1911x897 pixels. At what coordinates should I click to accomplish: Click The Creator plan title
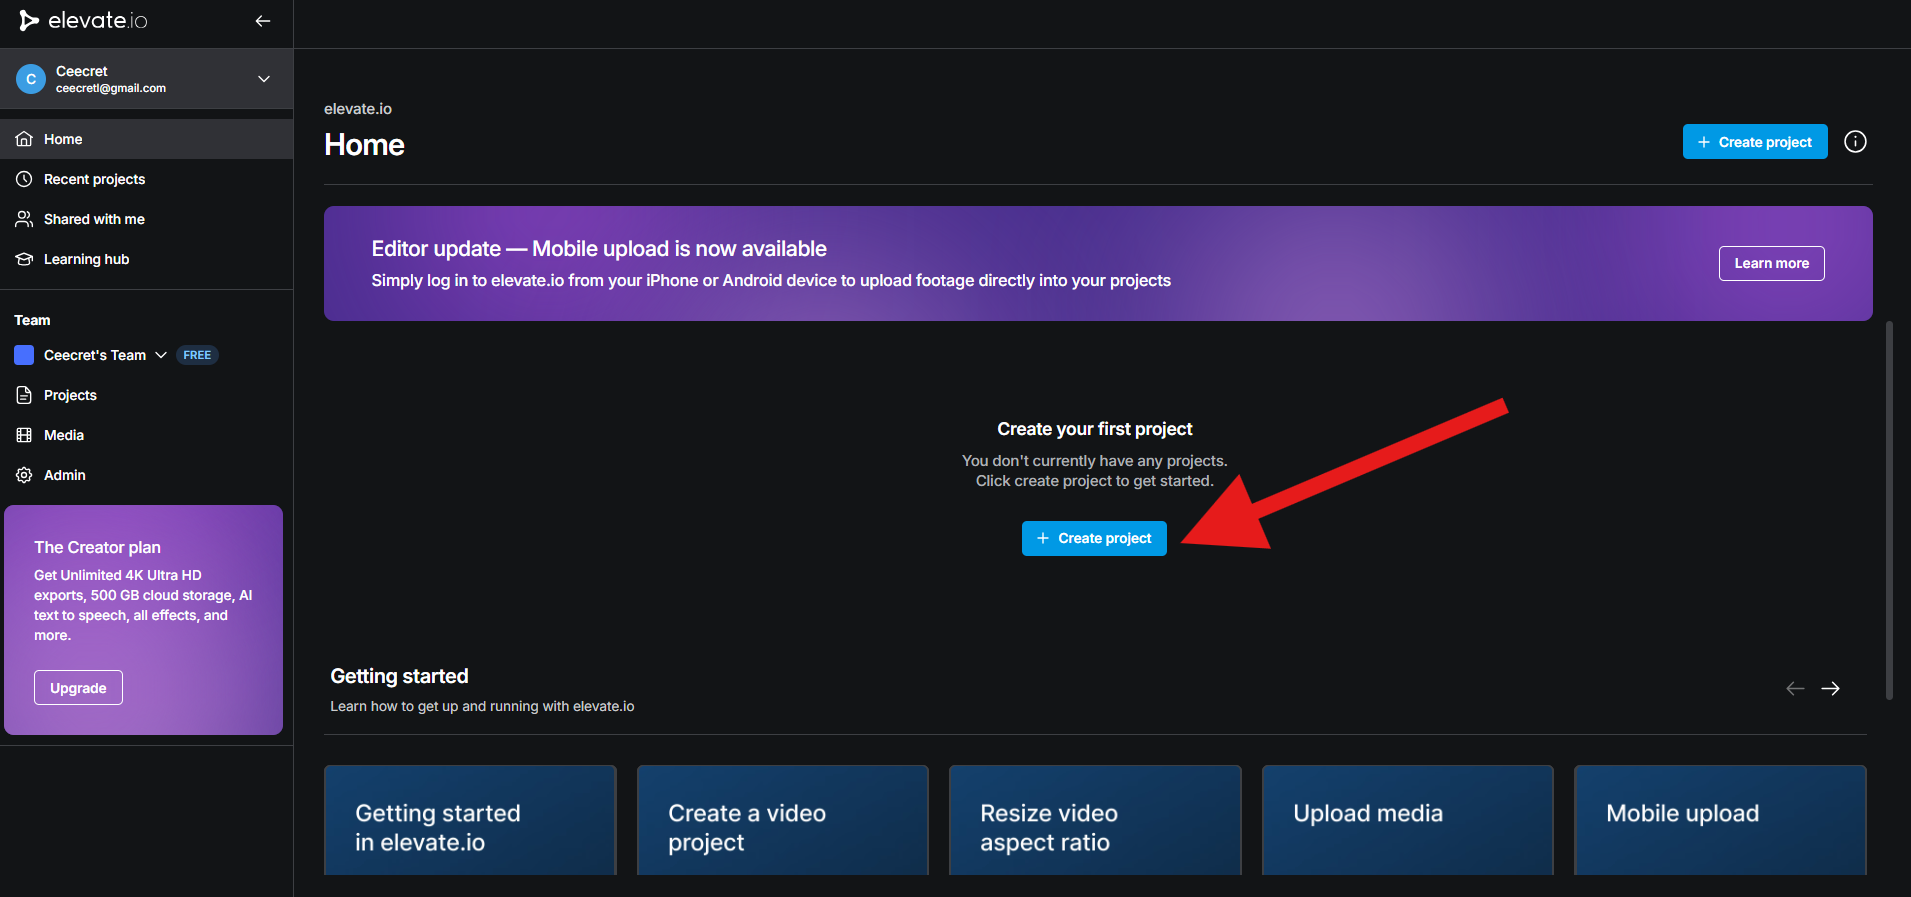coord(97,547)
